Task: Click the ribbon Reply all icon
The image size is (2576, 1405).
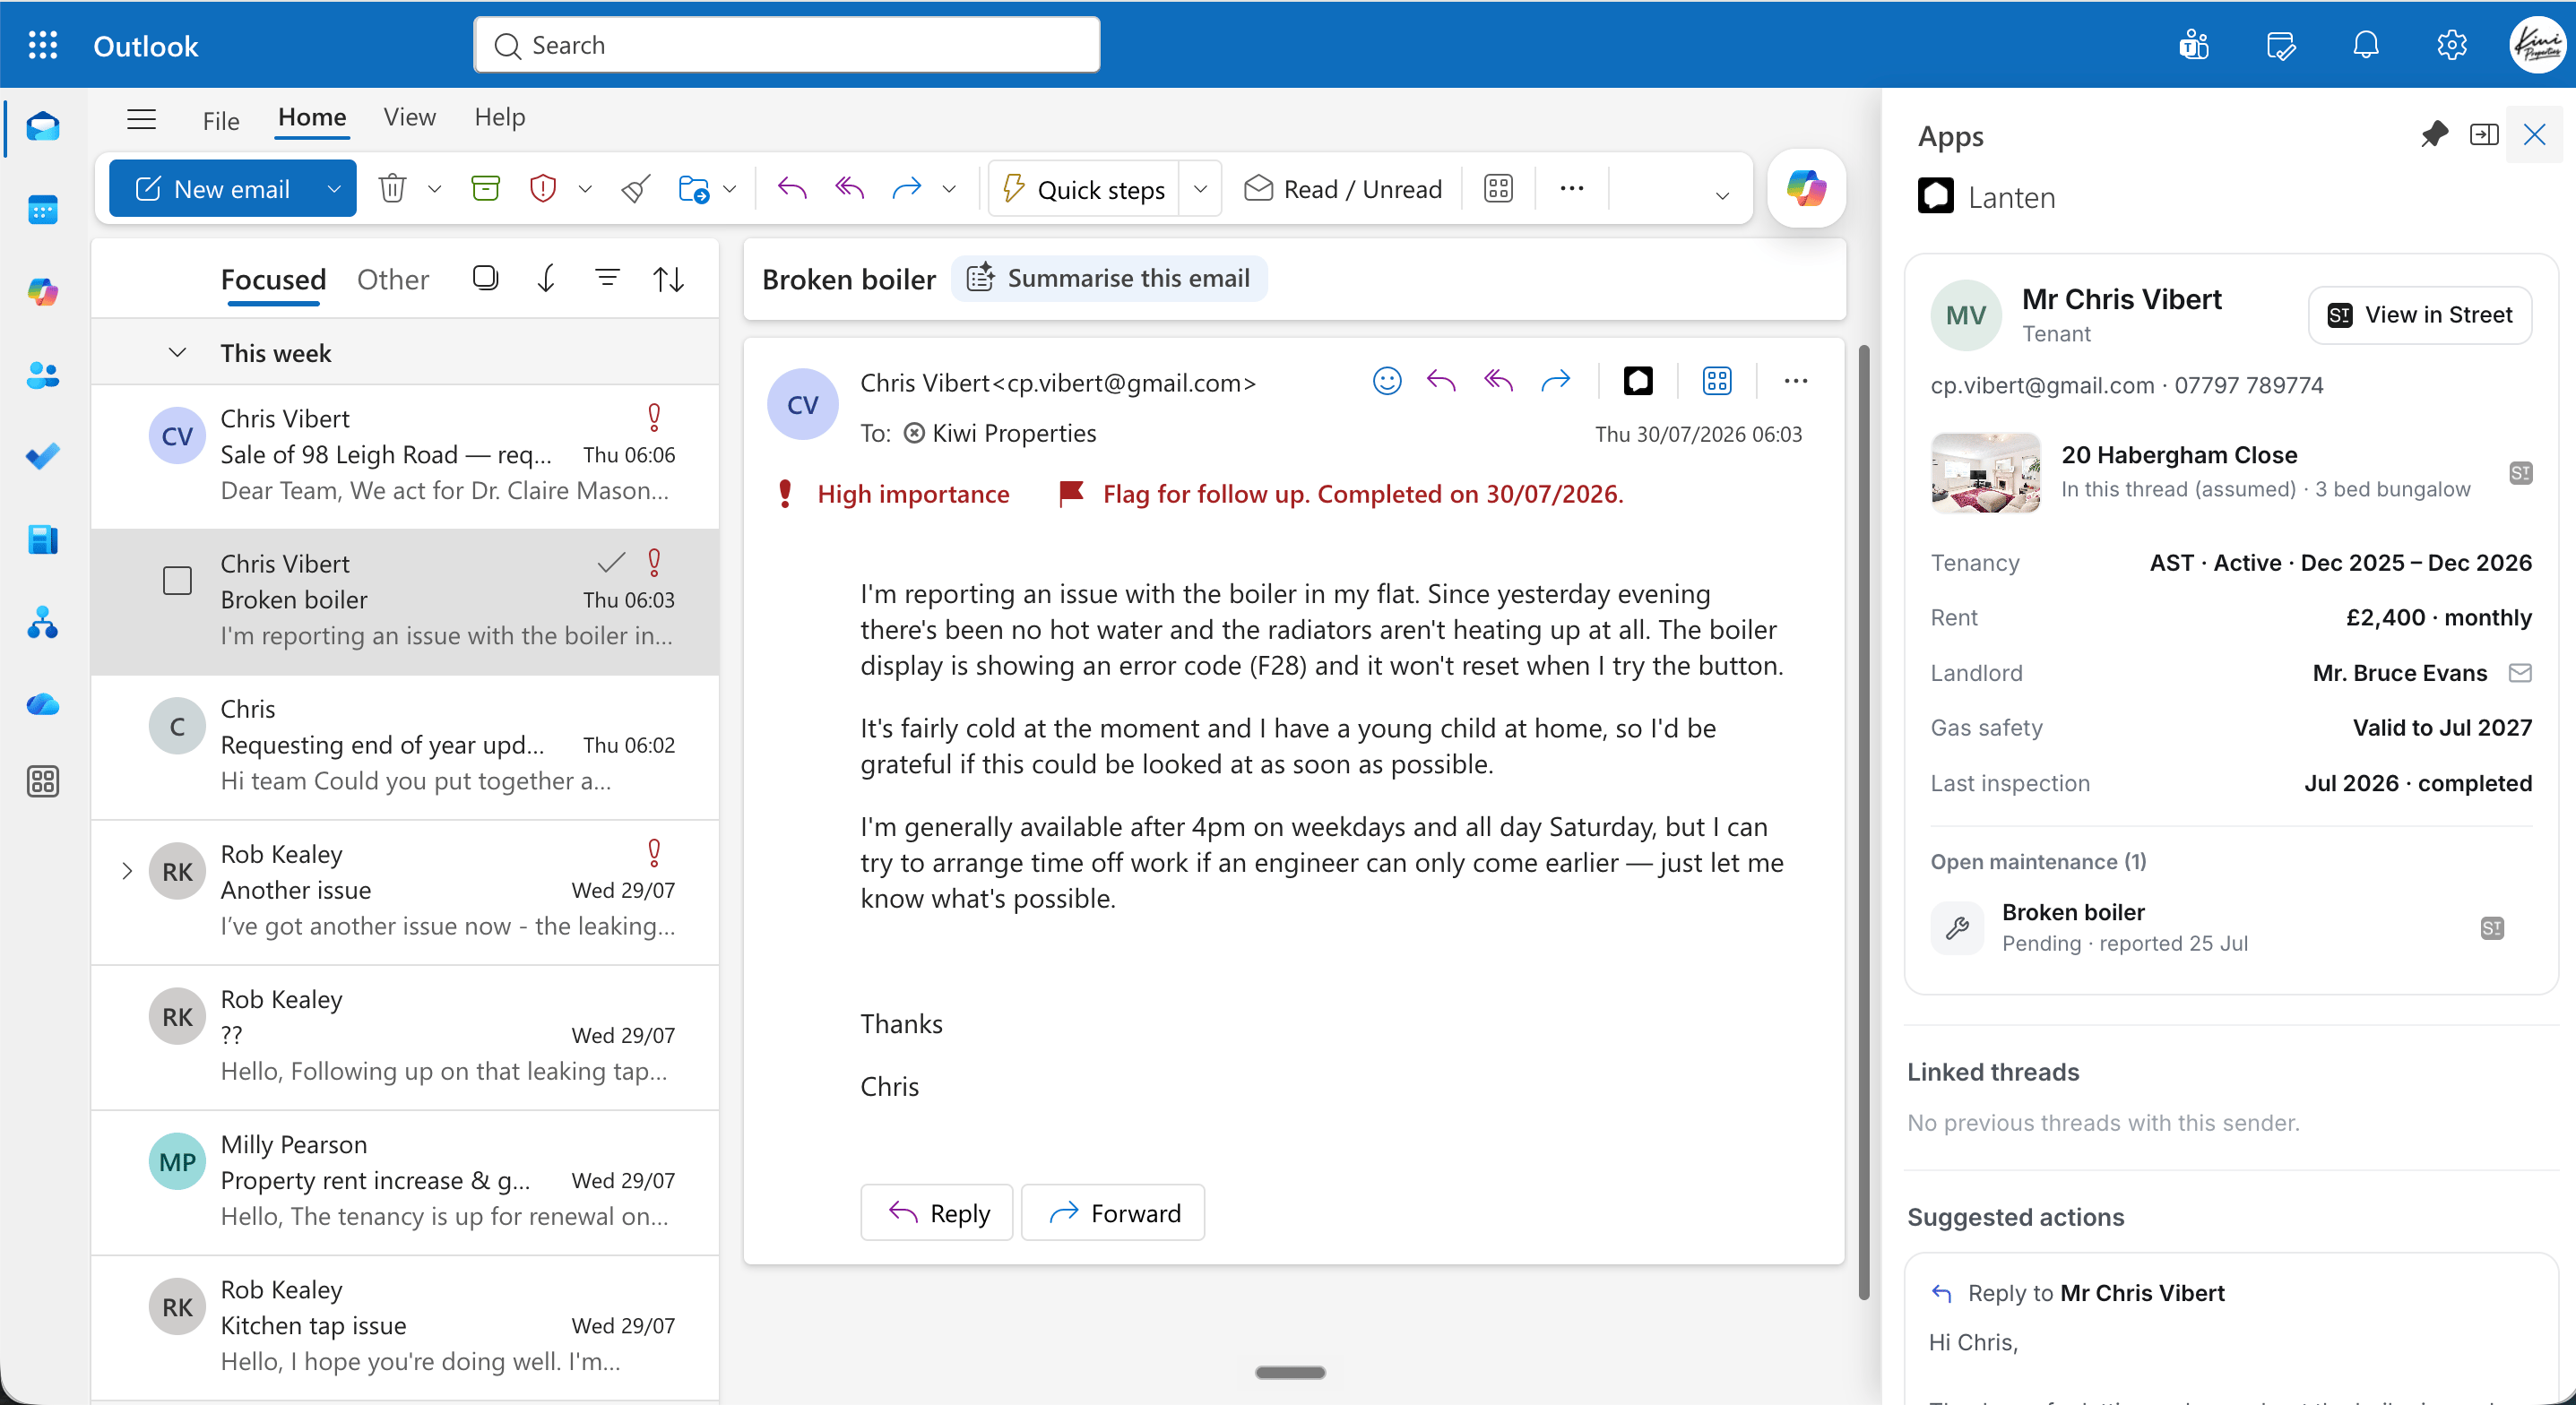Action: [x=850, y=189]
